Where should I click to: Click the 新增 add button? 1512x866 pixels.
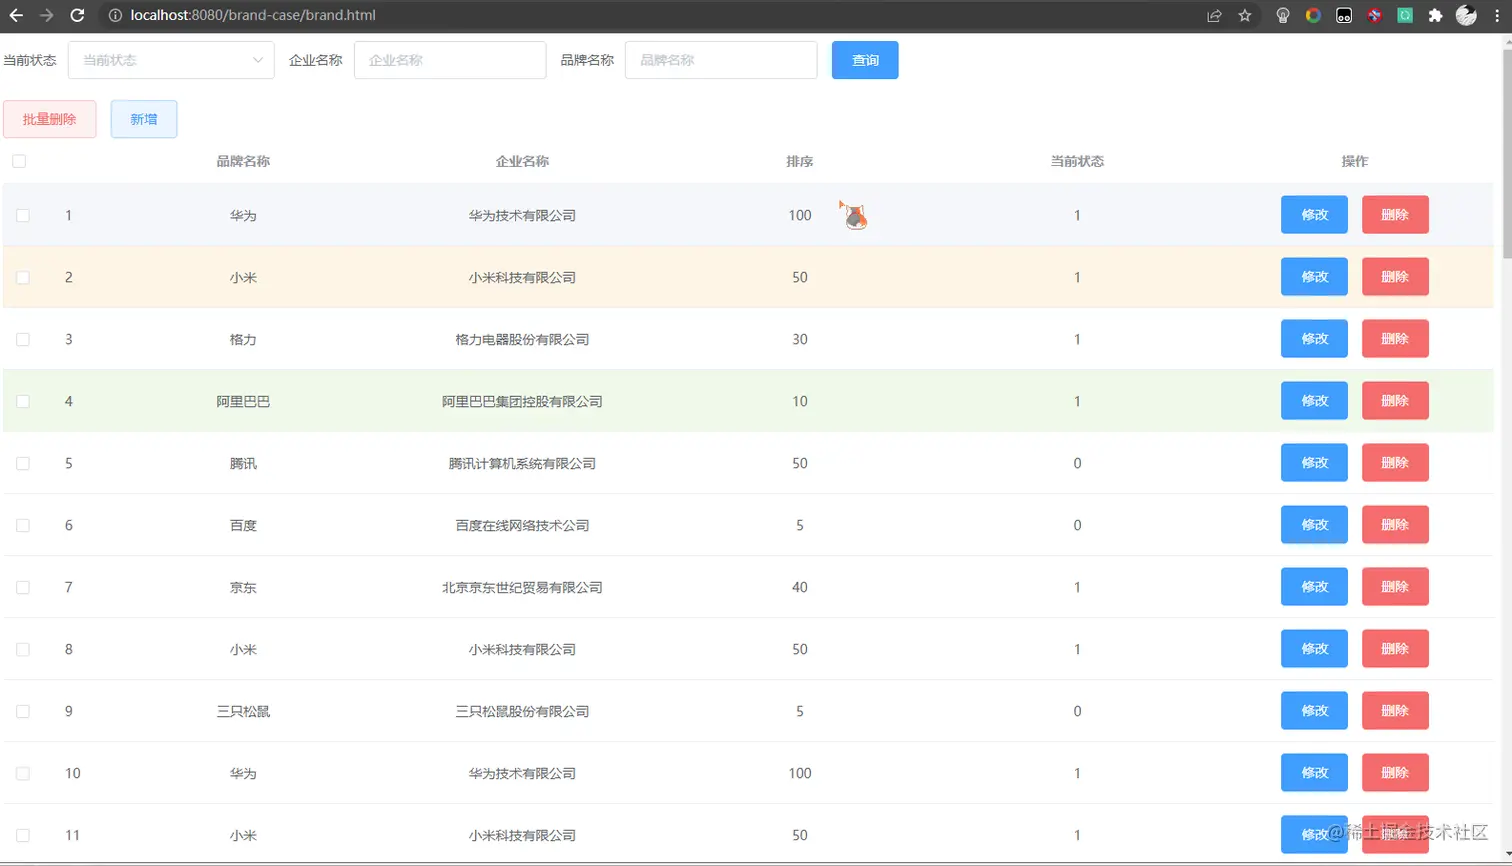coord(144,119)
